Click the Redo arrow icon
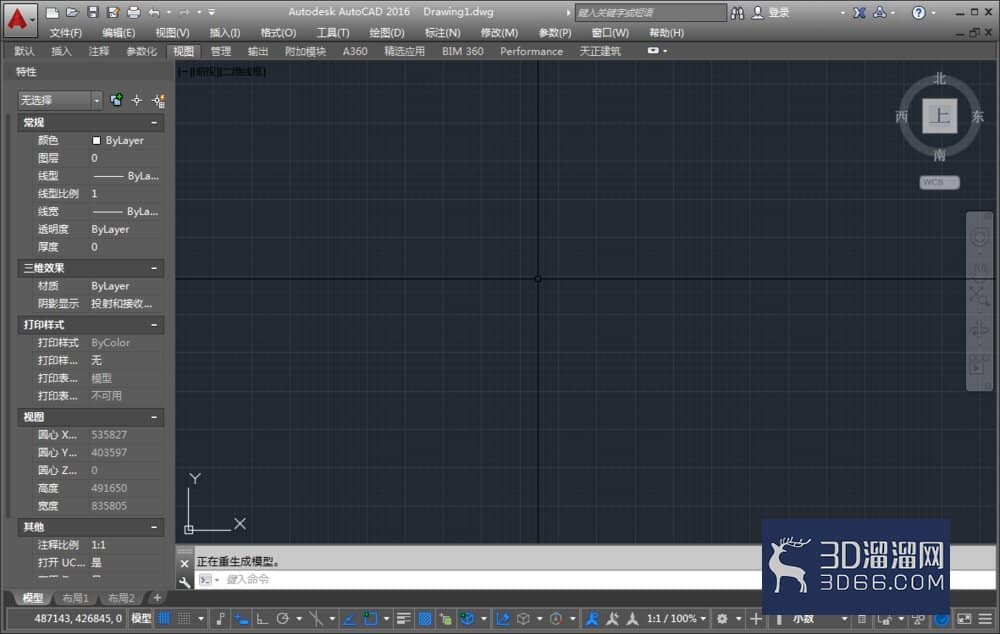Screen dimensions: 1000x634 coord(184,12)
